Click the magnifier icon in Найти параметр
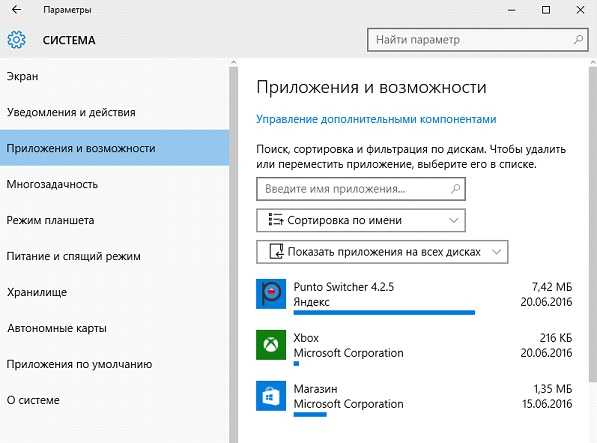Image resolution: width=597 pixels, height=443 pixels. [578, 39]
